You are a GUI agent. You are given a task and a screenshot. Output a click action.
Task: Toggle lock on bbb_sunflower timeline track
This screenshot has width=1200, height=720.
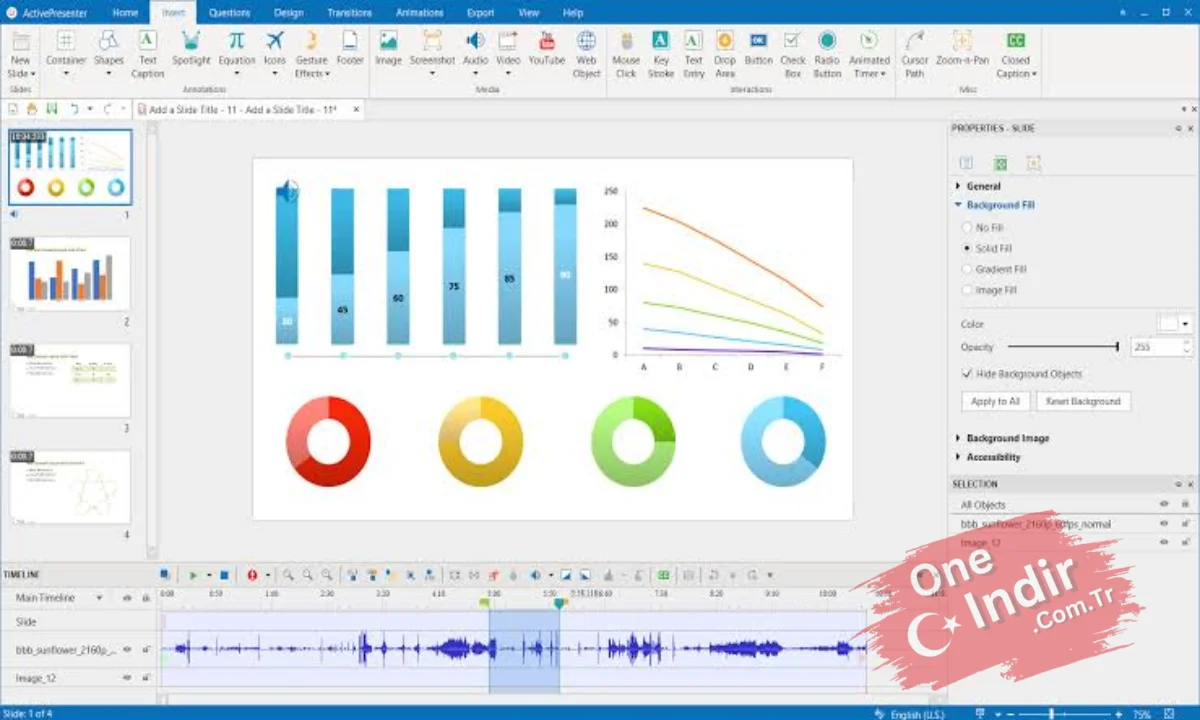(x=146, y=650)
